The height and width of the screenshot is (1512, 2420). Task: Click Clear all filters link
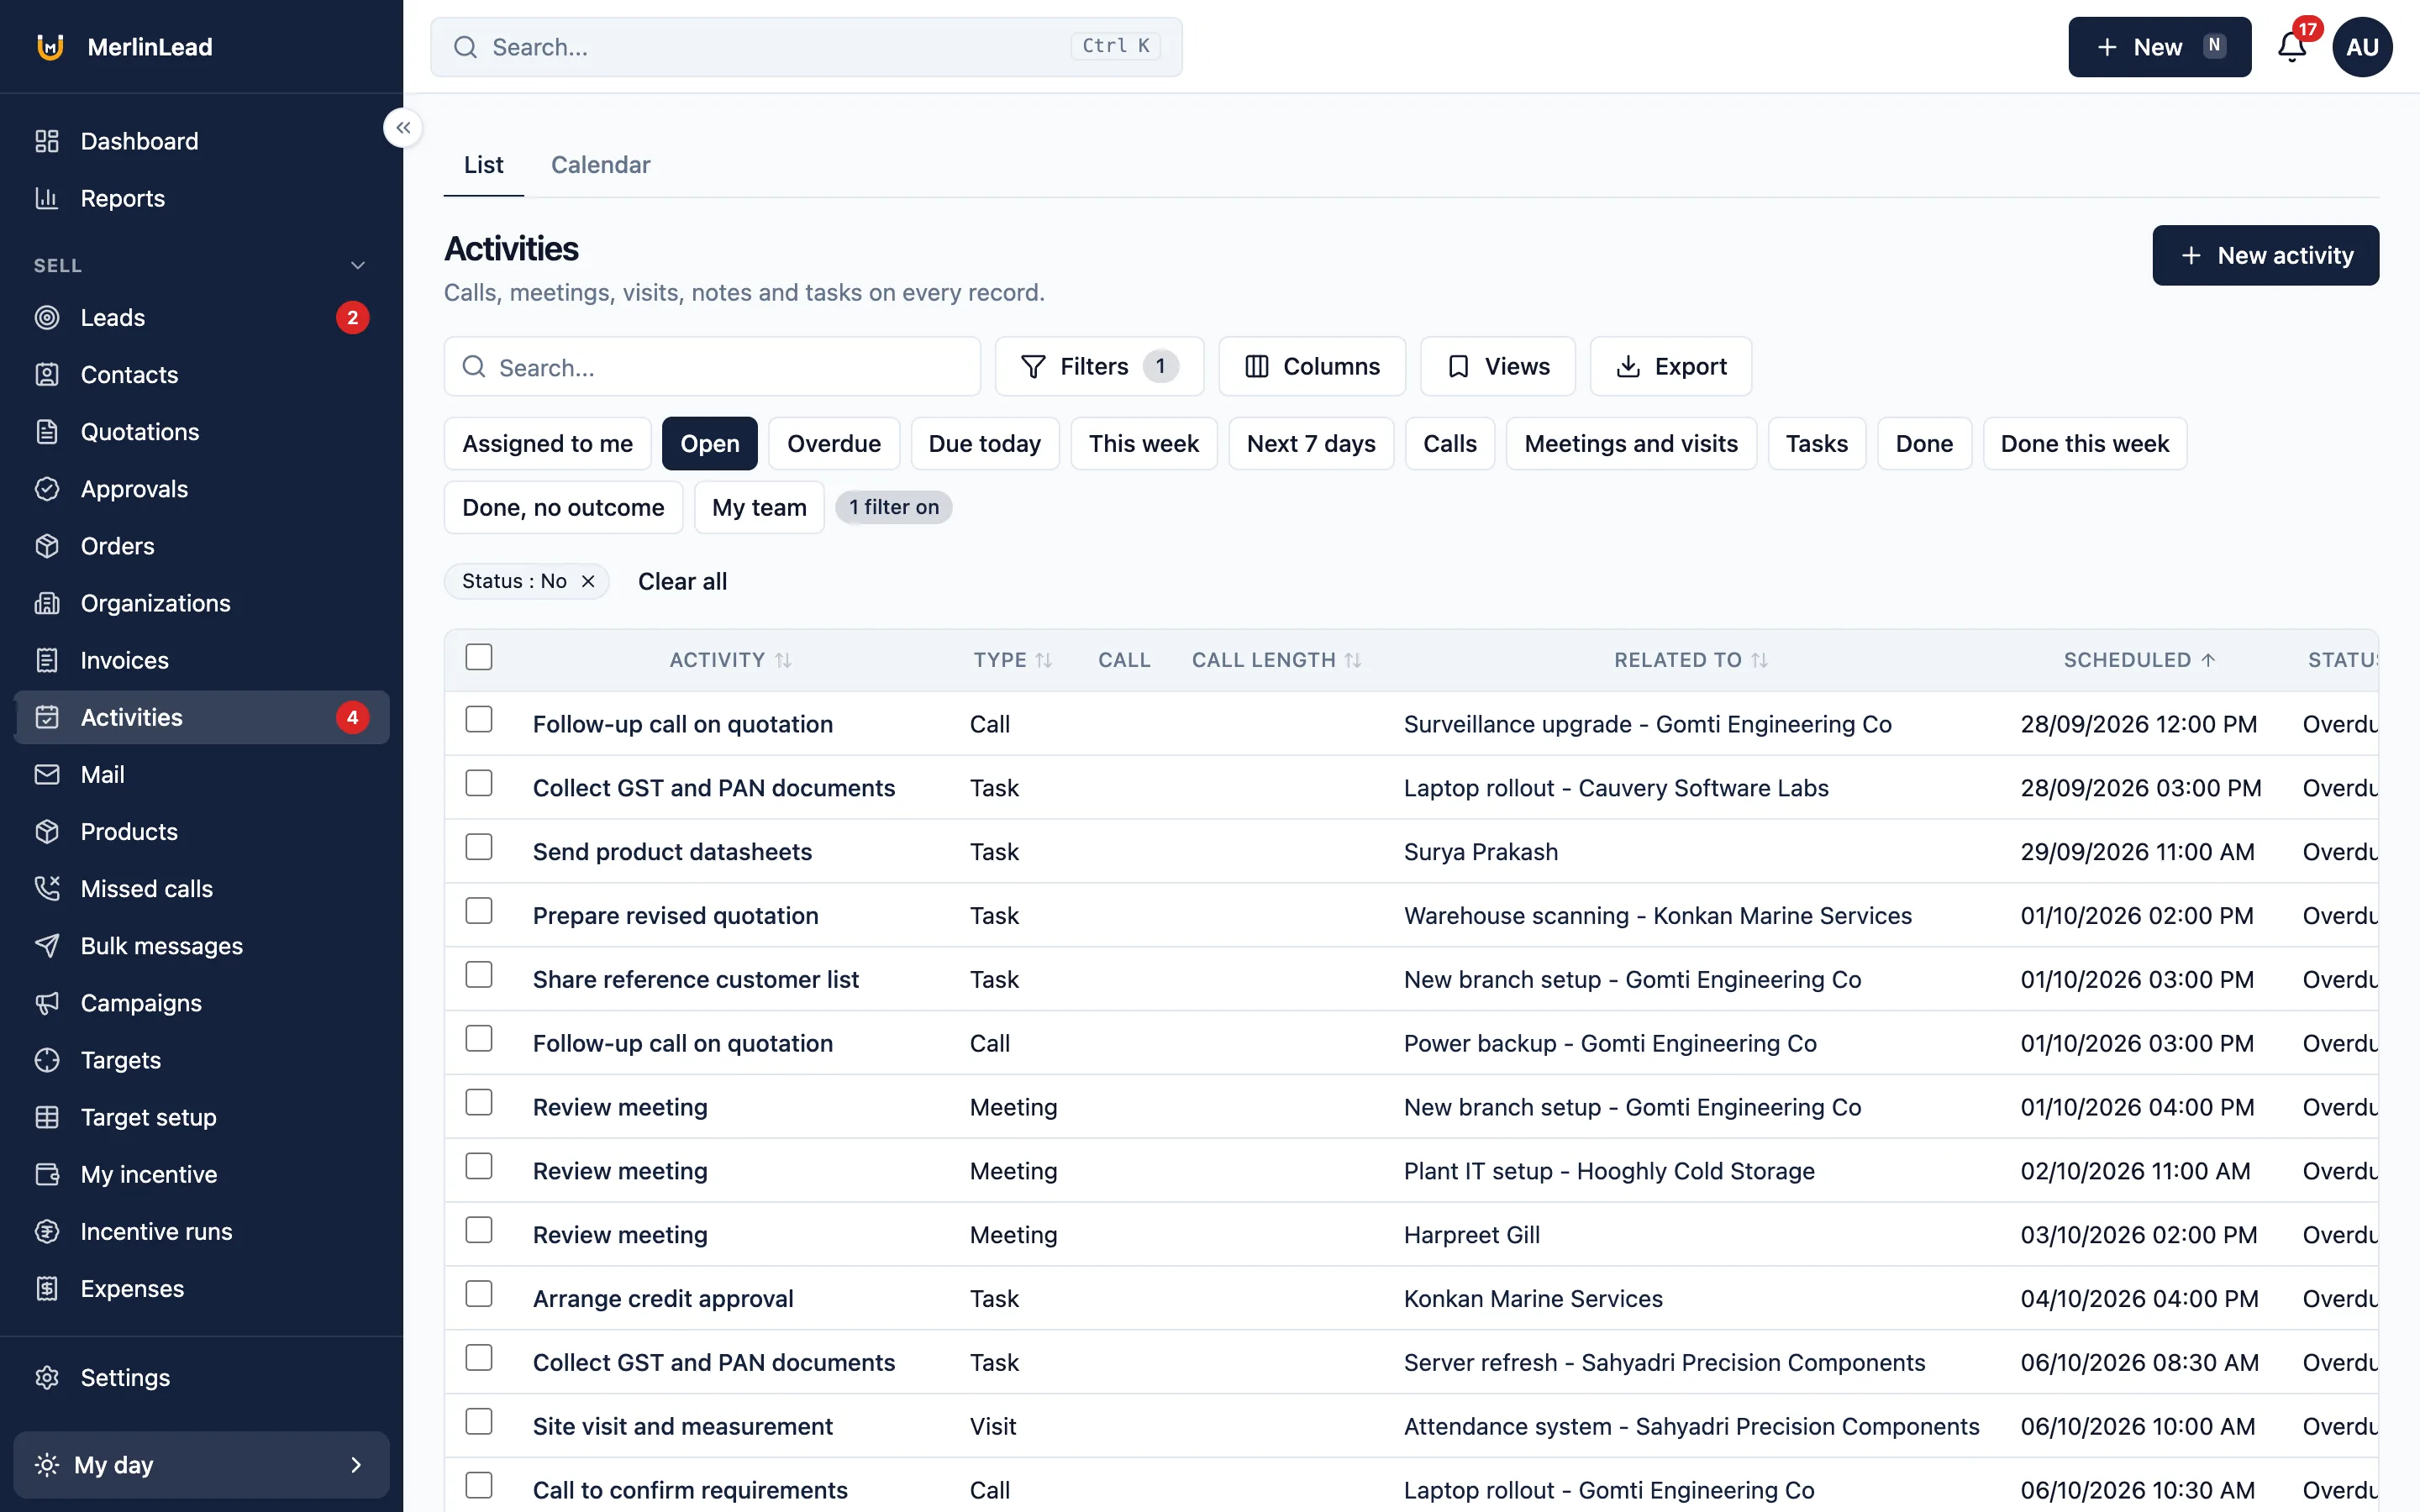pyautogui.click(x=682, y=582)
